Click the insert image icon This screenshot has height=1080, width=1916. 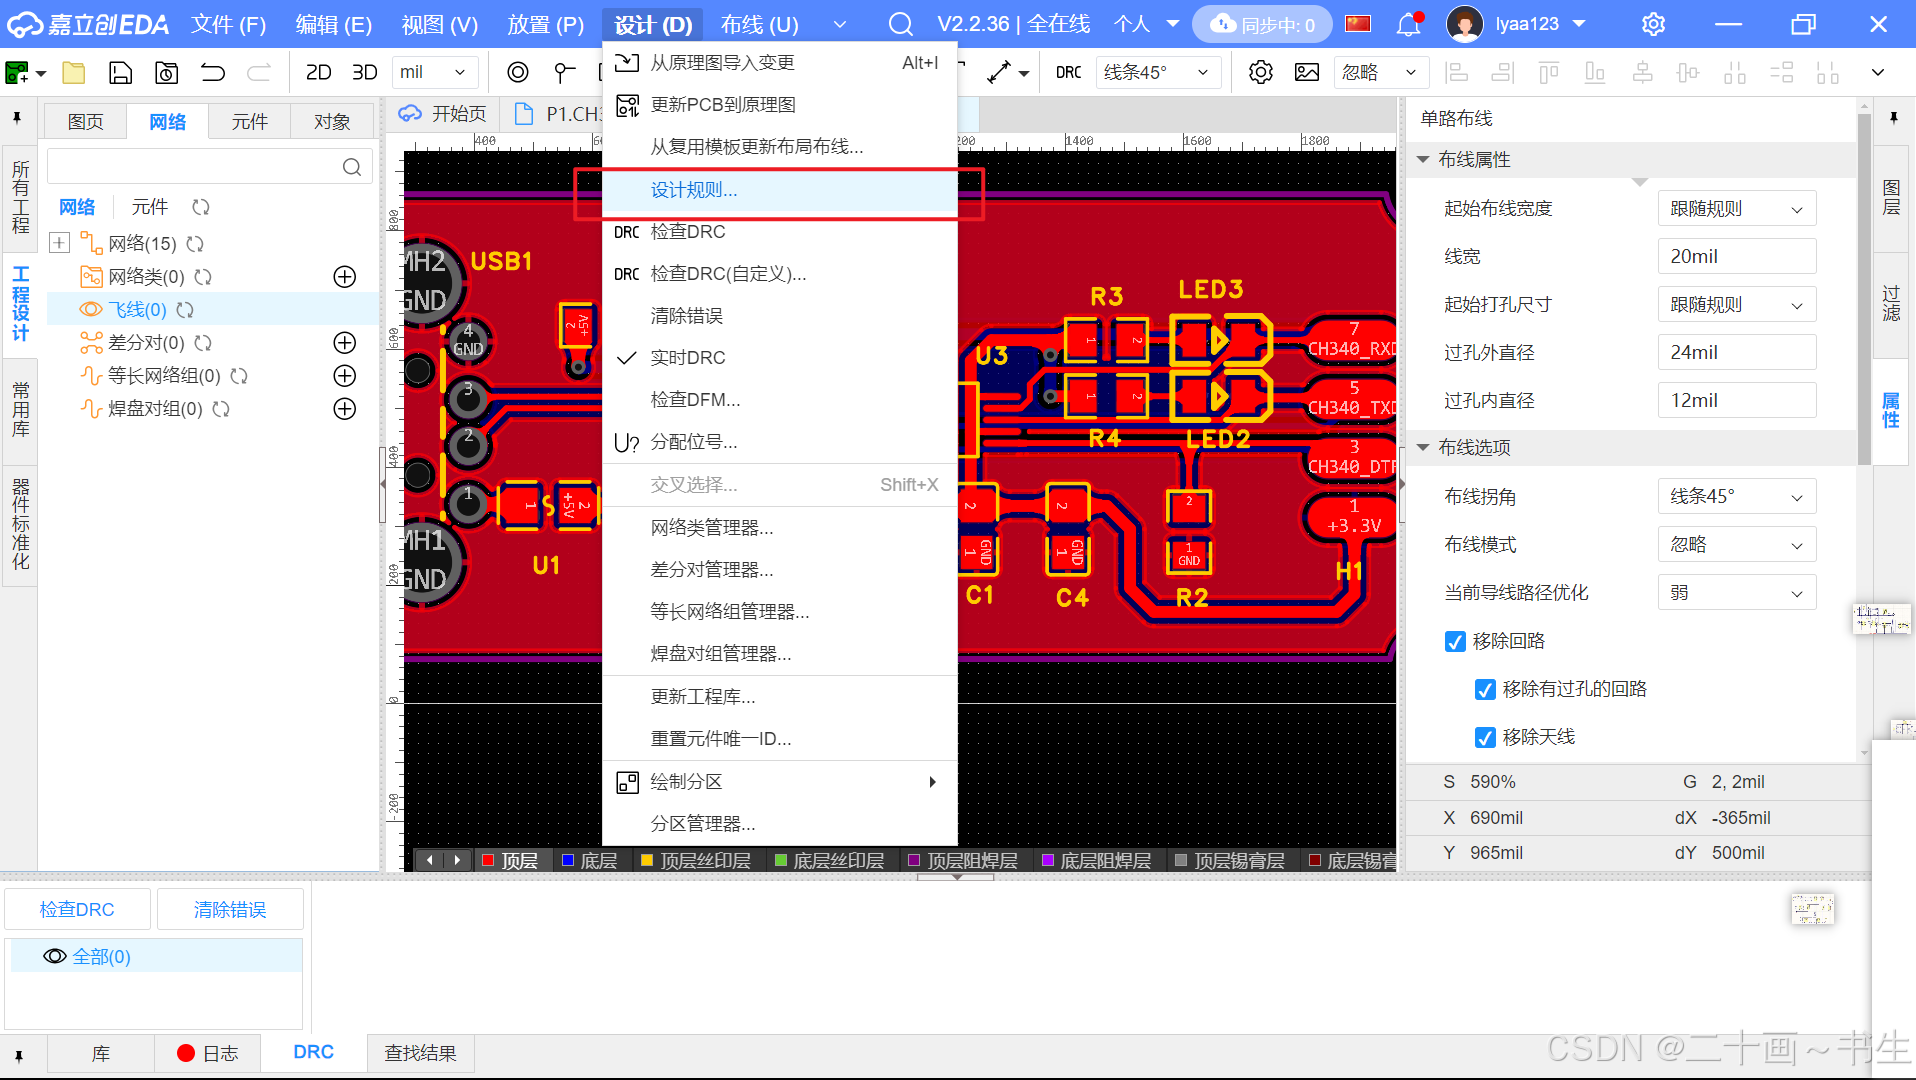coord(1307,73)
